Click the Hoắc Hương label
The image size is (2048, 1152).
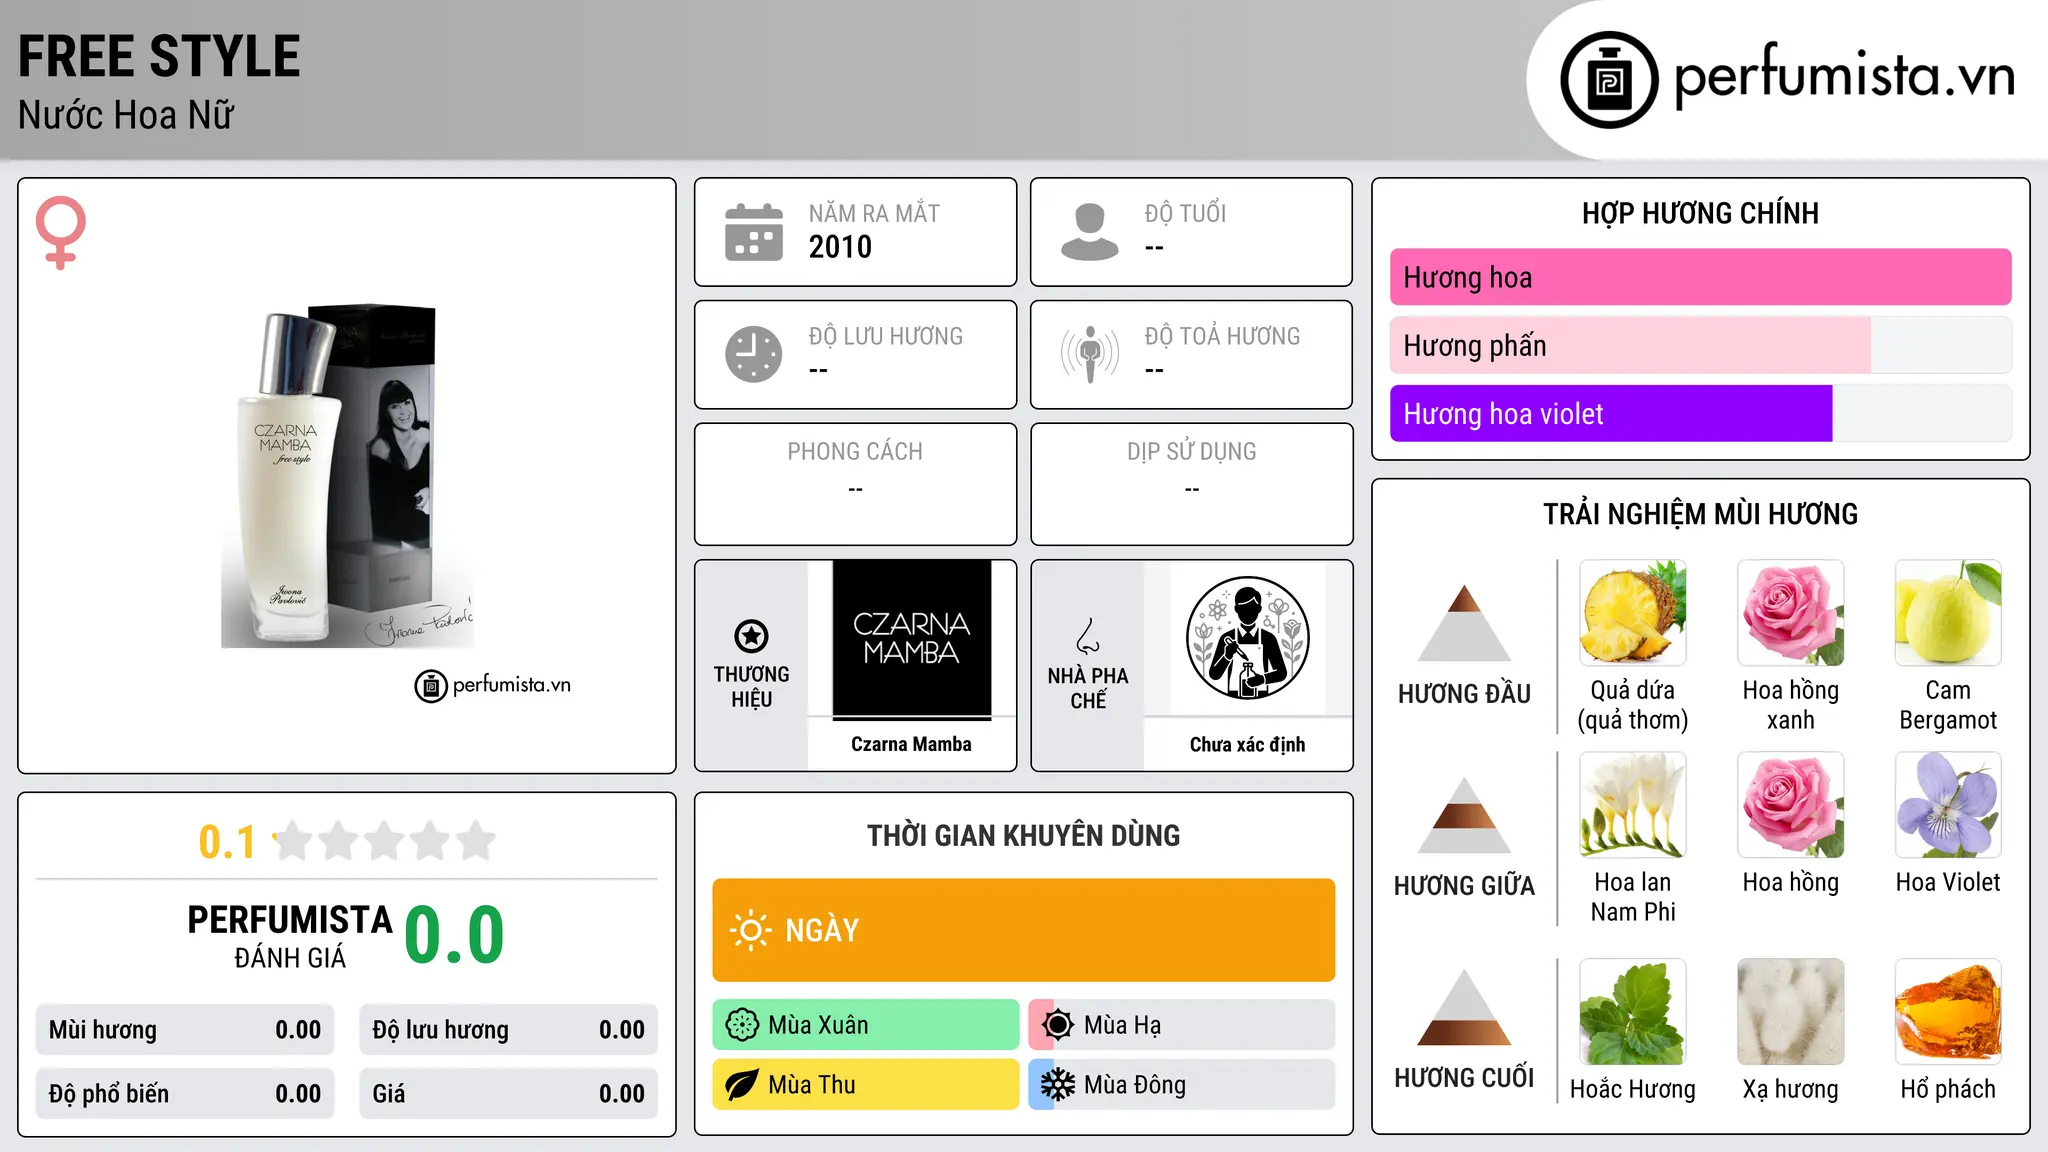(x=1633, y=1089)
